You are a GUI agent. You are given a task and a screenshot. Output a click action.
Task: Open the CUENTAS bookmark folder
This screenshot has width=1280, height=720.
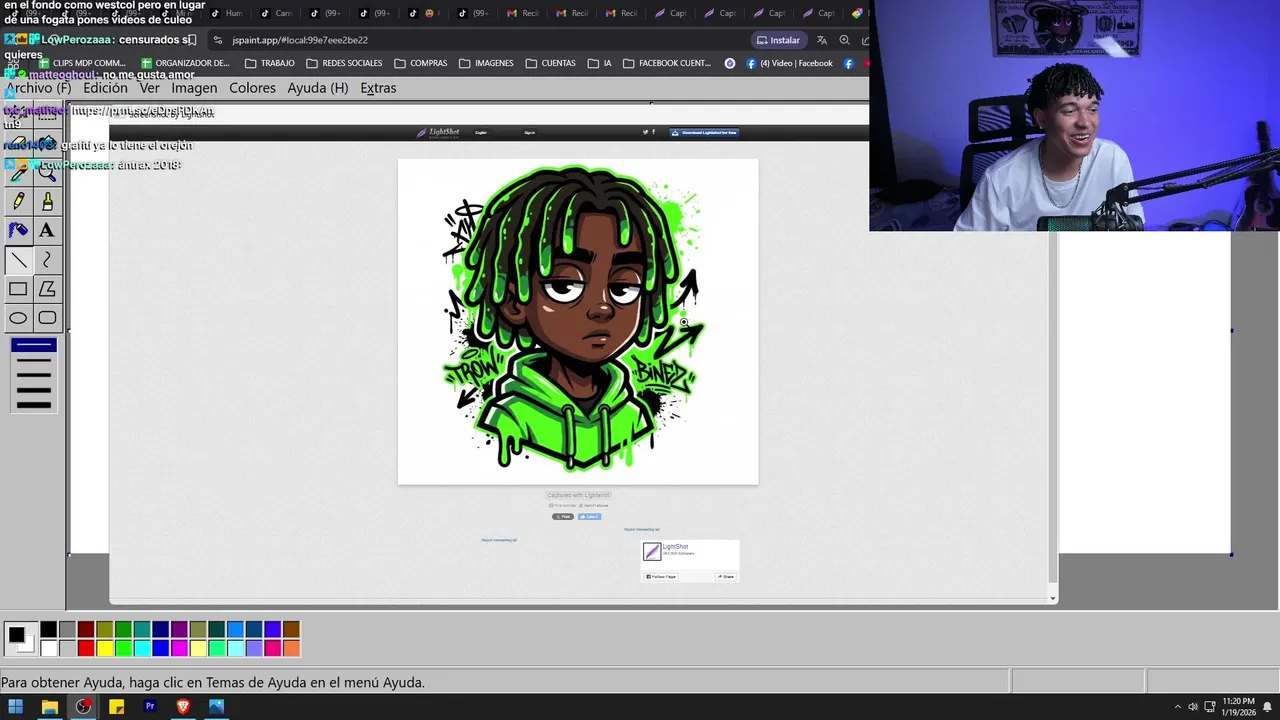550,63
